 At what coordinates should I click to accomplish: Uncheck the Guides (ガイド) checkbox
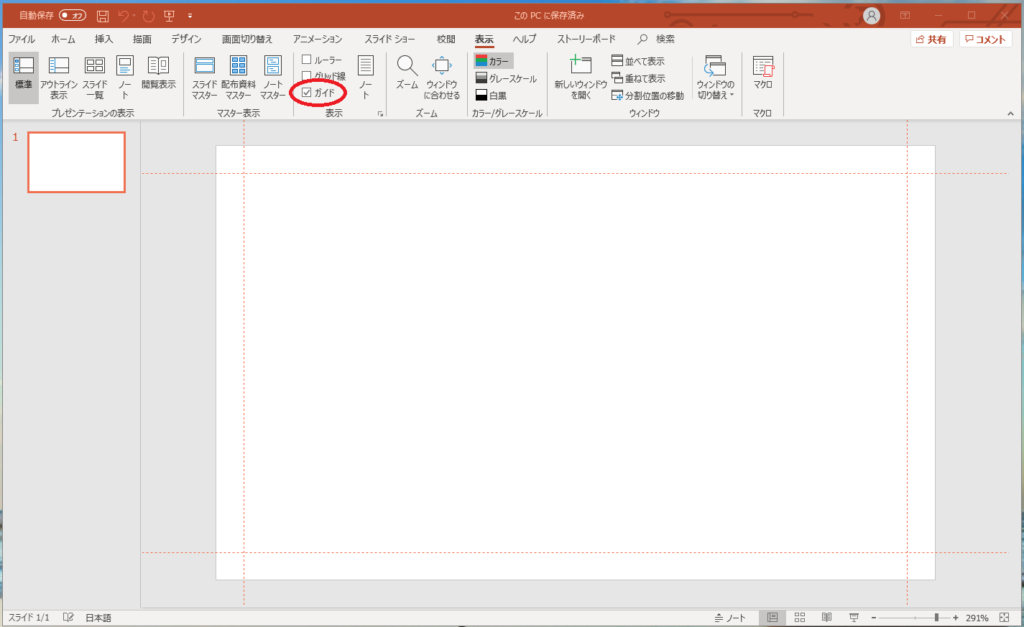(x=307, y=93)
